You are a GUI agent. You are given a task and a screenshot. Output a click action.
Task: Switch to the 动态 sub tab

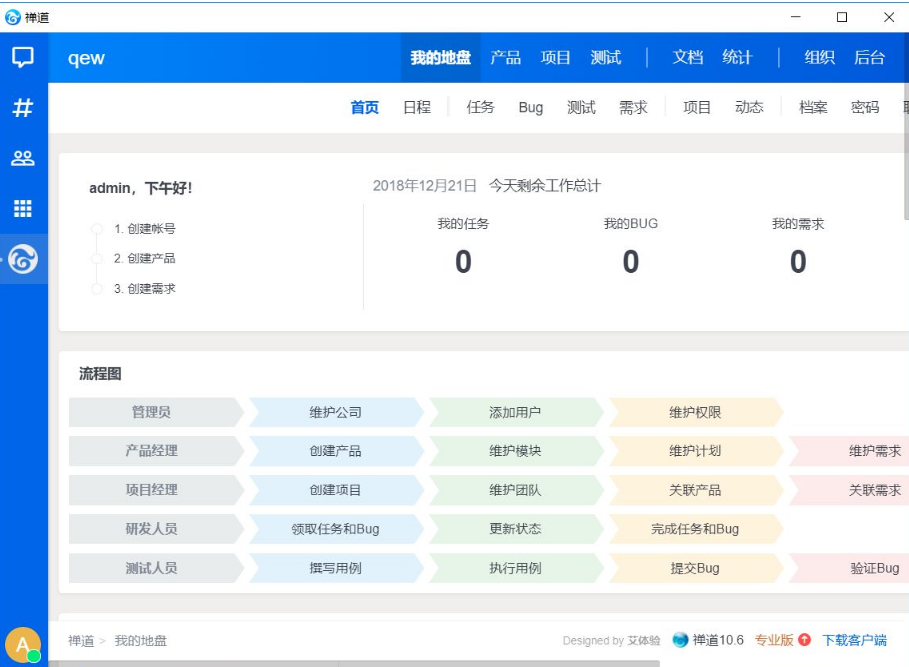coord(749,107)
